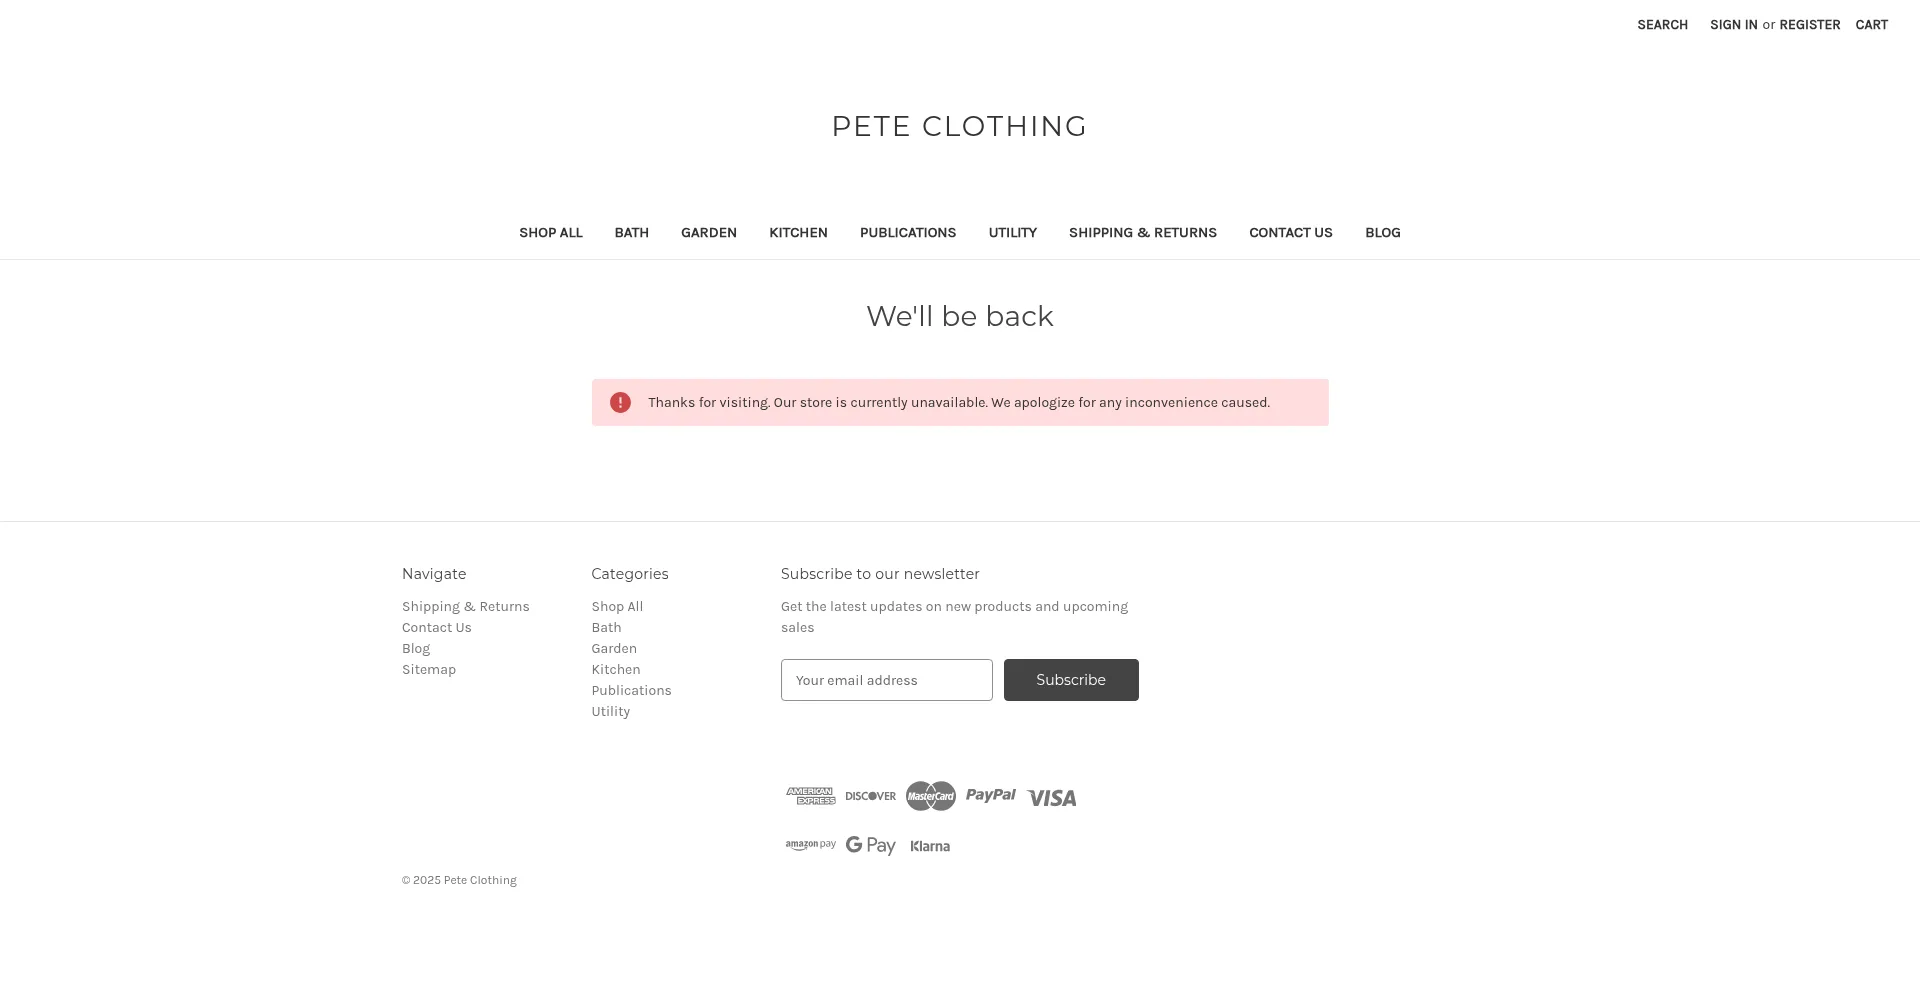Select the PUBLICATIONS navigation item
This screenshot has height=993, width=1920.
908,232
